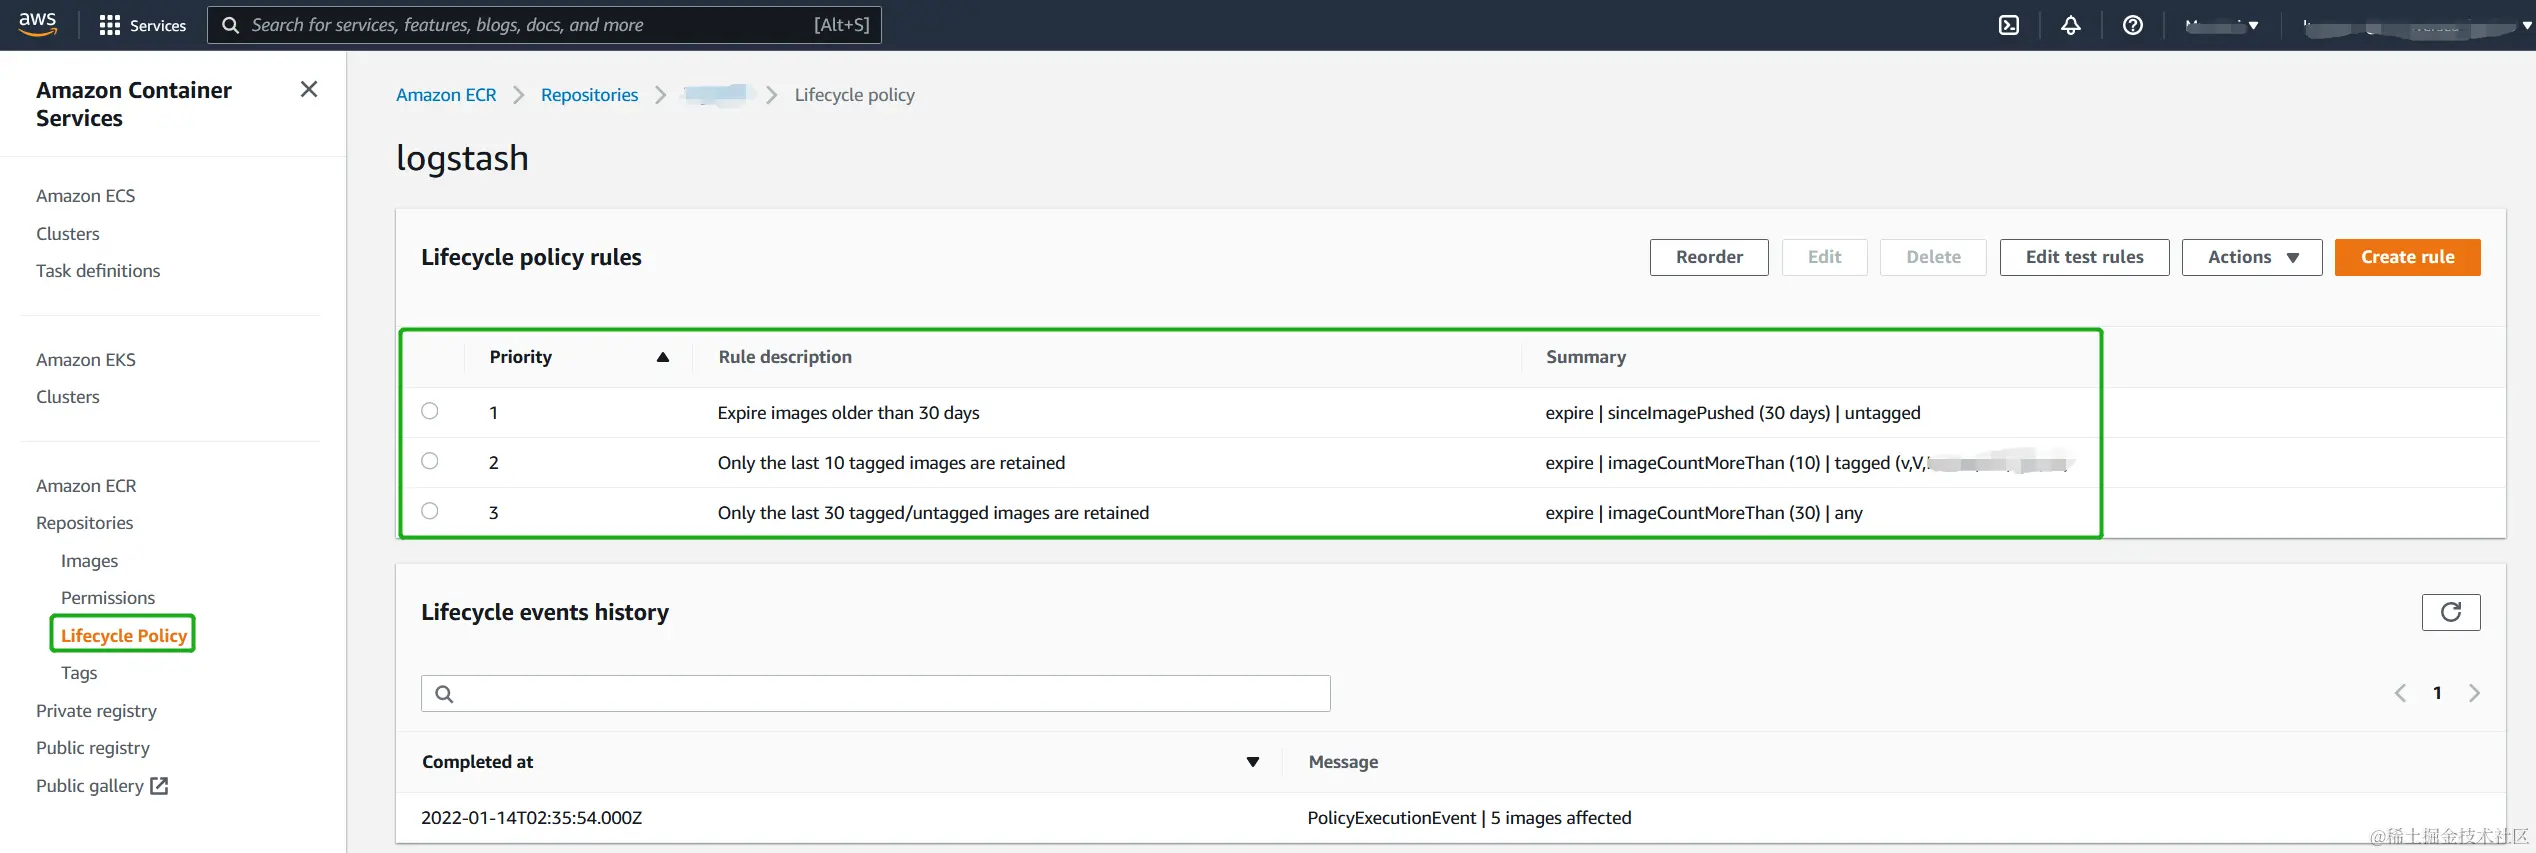The height and width of the screenshot is (853, 2536).
Task: Open the Services grid menu
Action: pos(143,25)
